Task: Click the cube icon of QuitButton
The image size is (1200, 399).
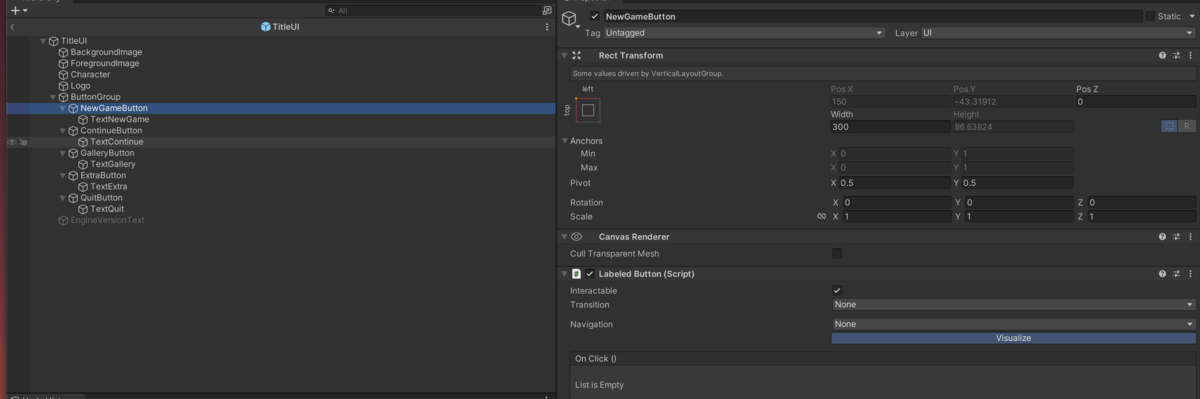Action: tap(73, 198)
